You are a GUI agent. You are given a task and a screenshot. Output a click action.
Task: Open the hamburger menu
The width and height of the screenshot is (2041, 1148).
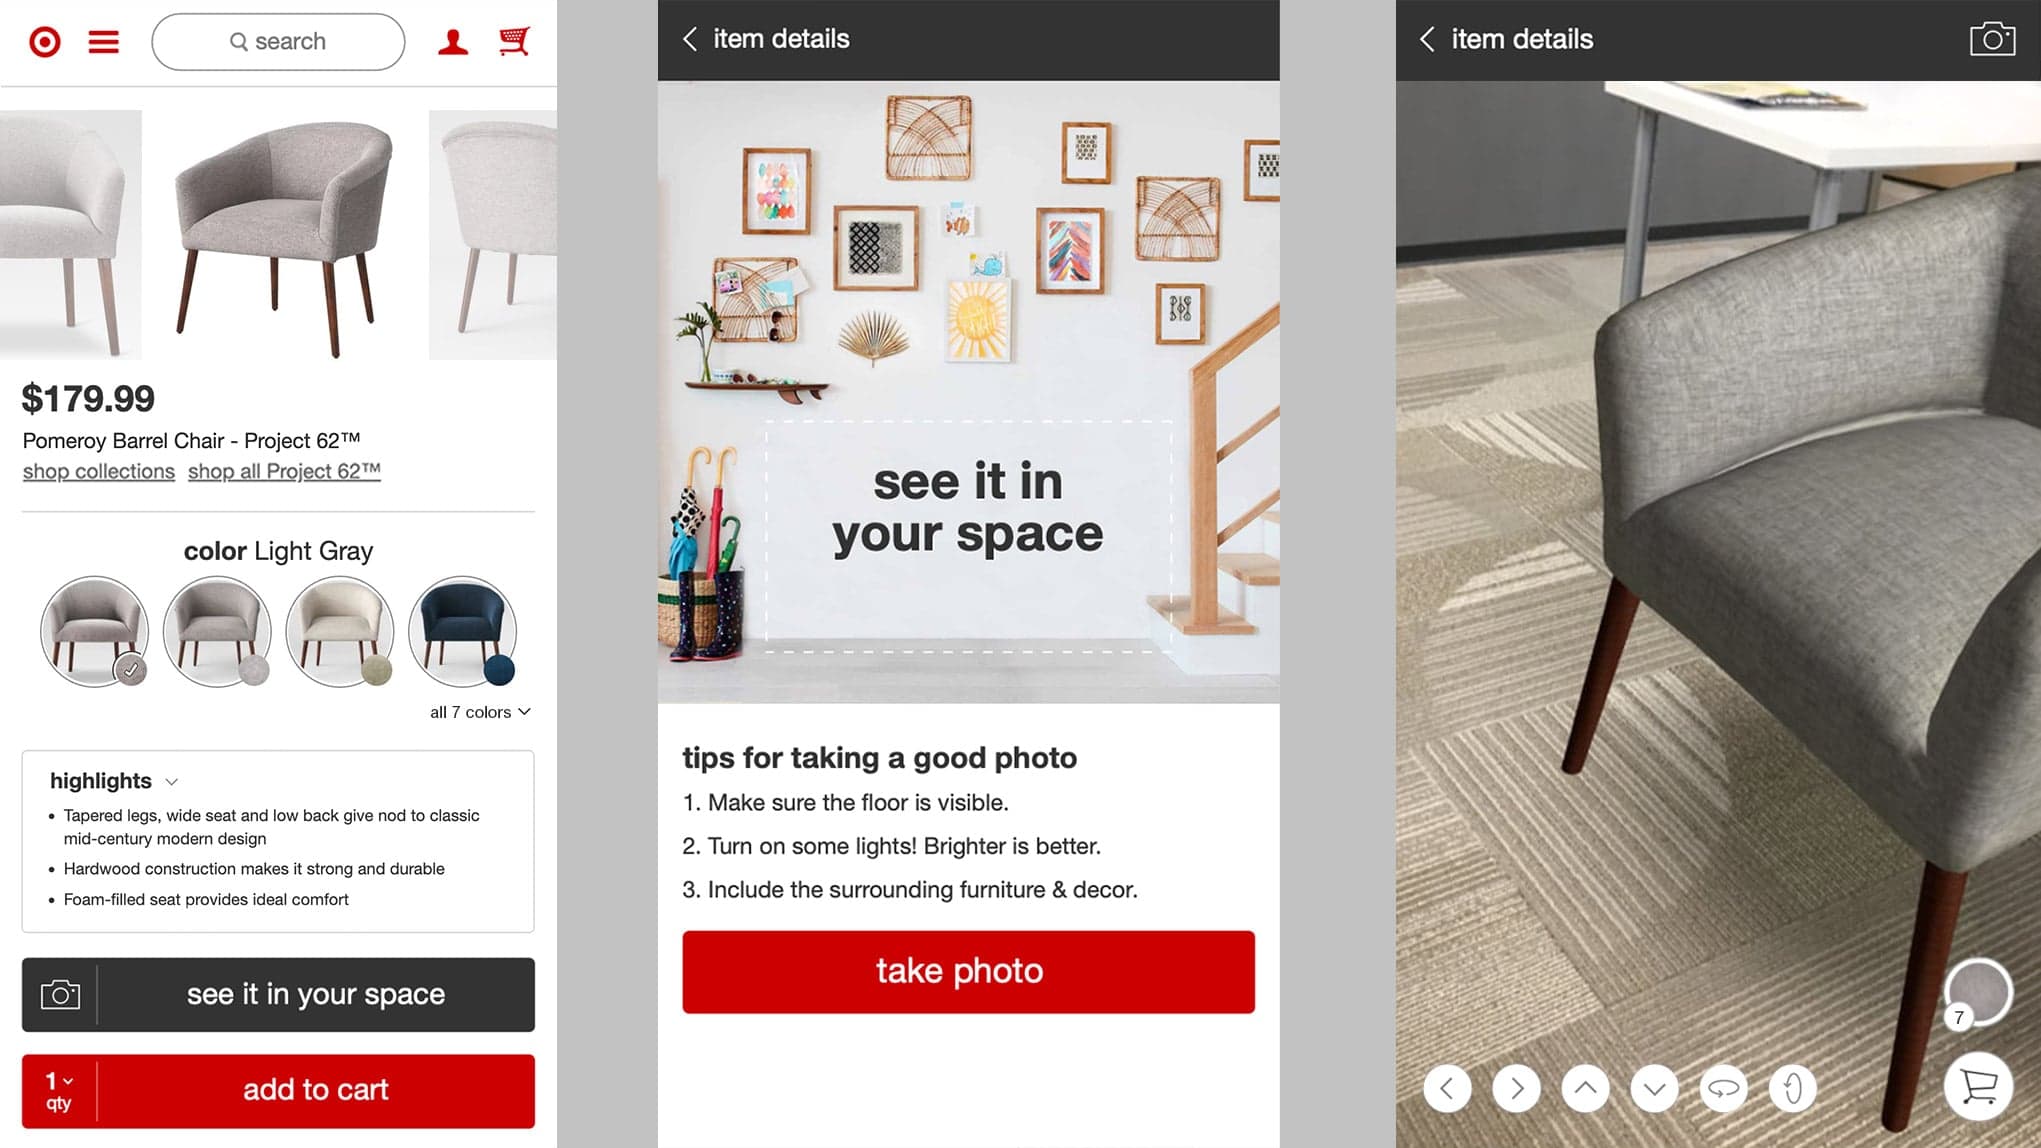pos(104,42)
